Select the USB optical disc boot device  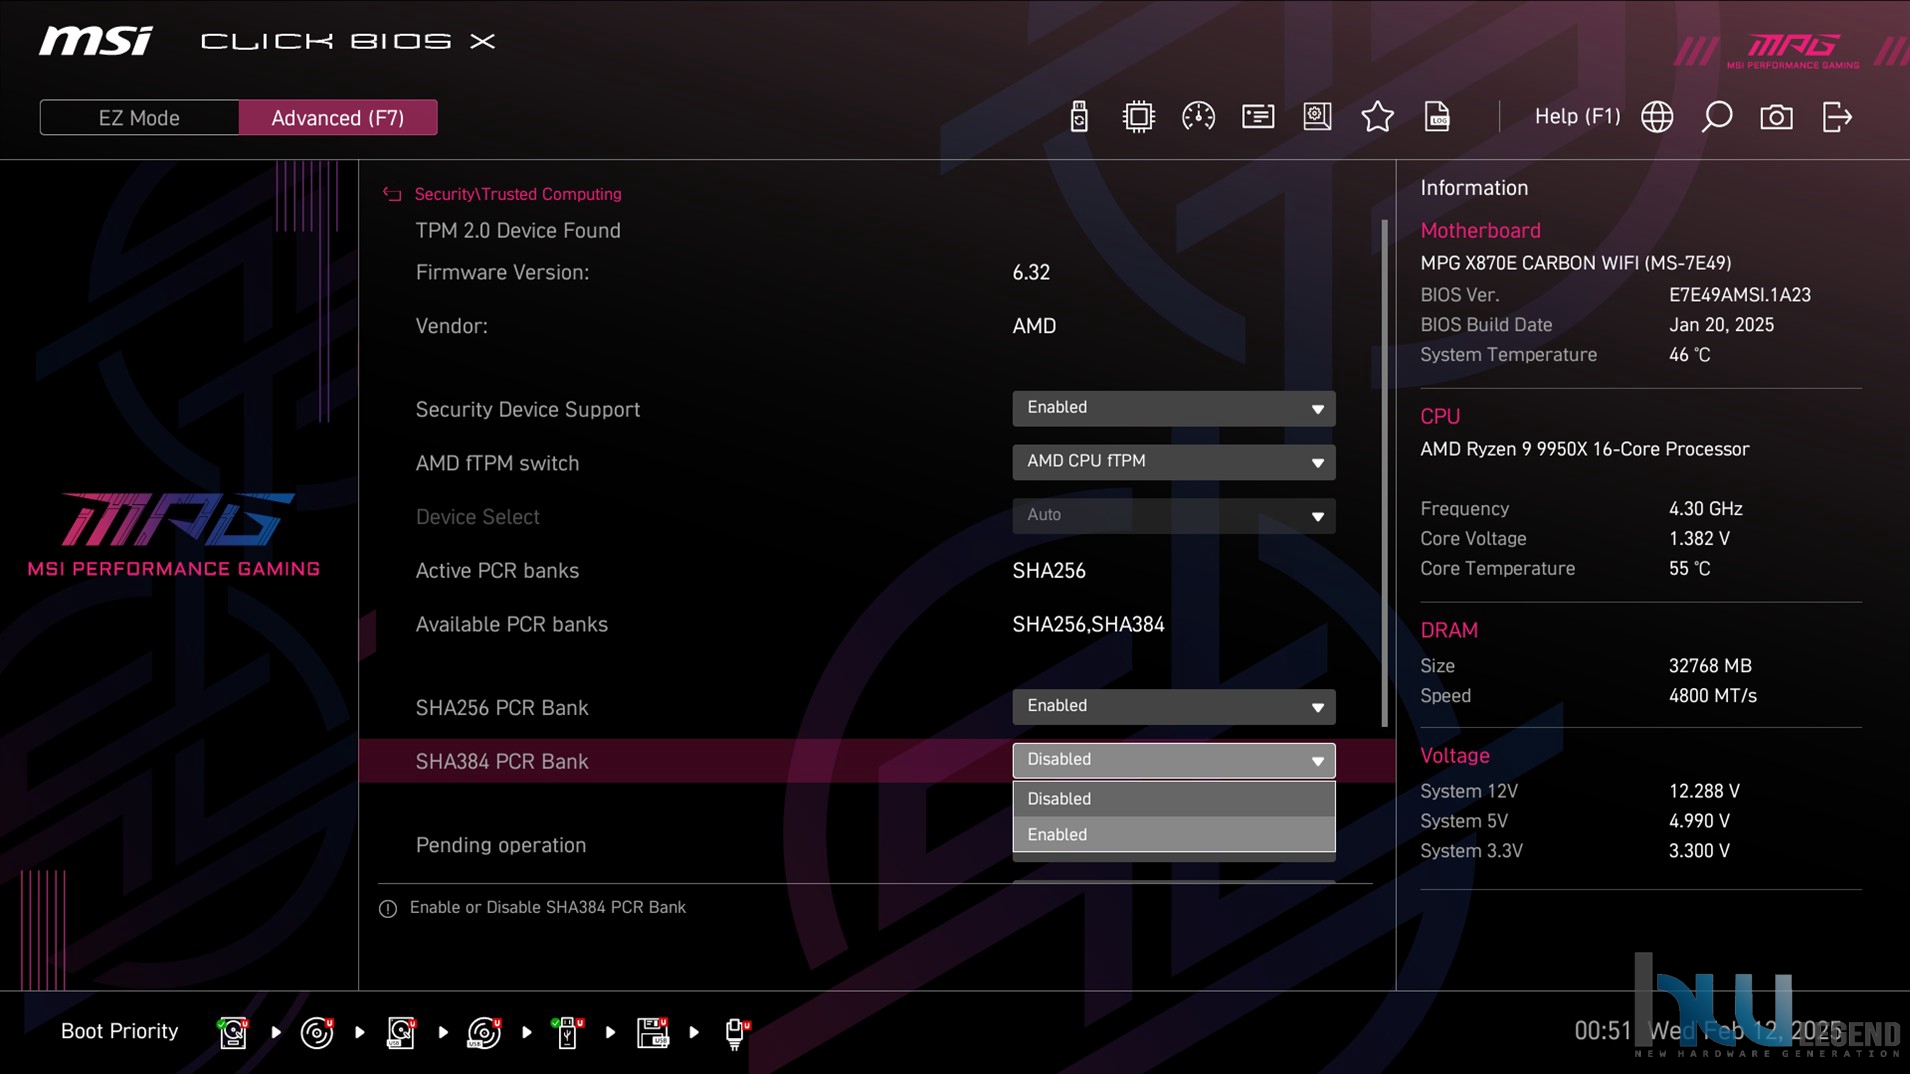pyautogui.click(x=484, y=1032)
